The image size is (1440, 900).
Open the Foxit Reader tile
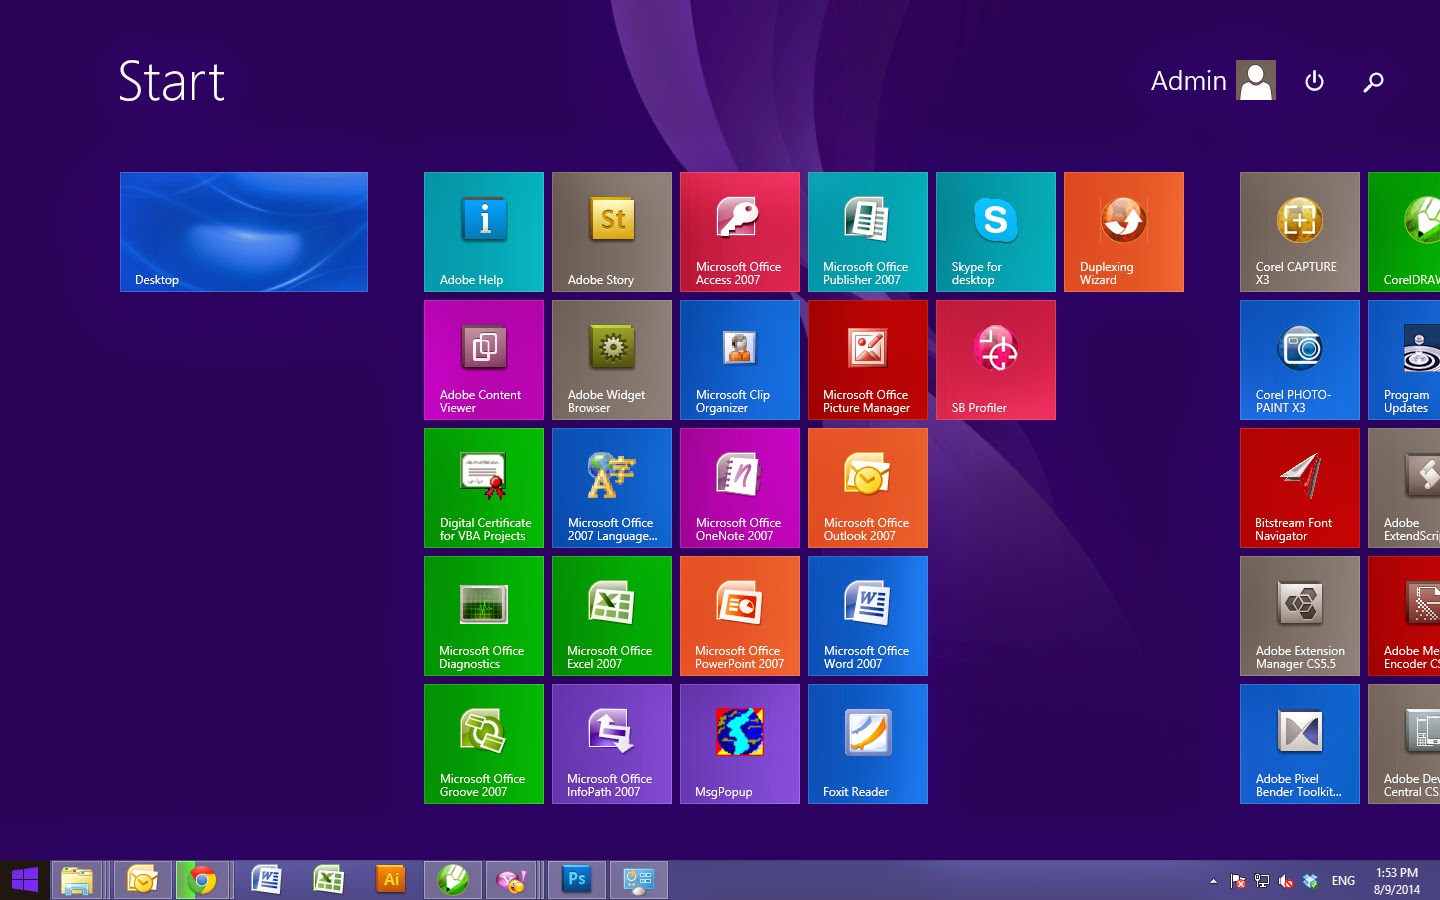coord(868,744)
